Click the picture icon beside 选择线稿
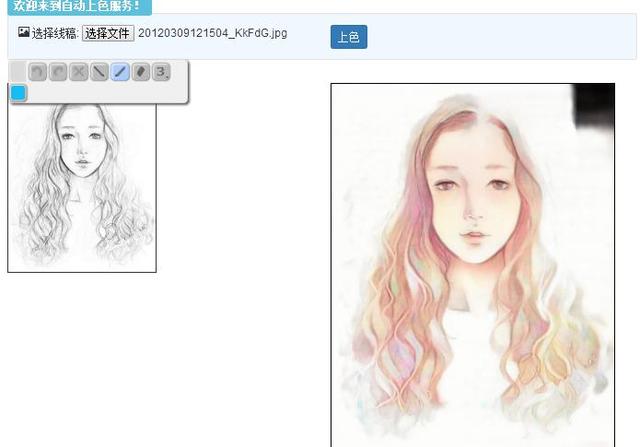The image size is (640, 447). coord(24,32)
